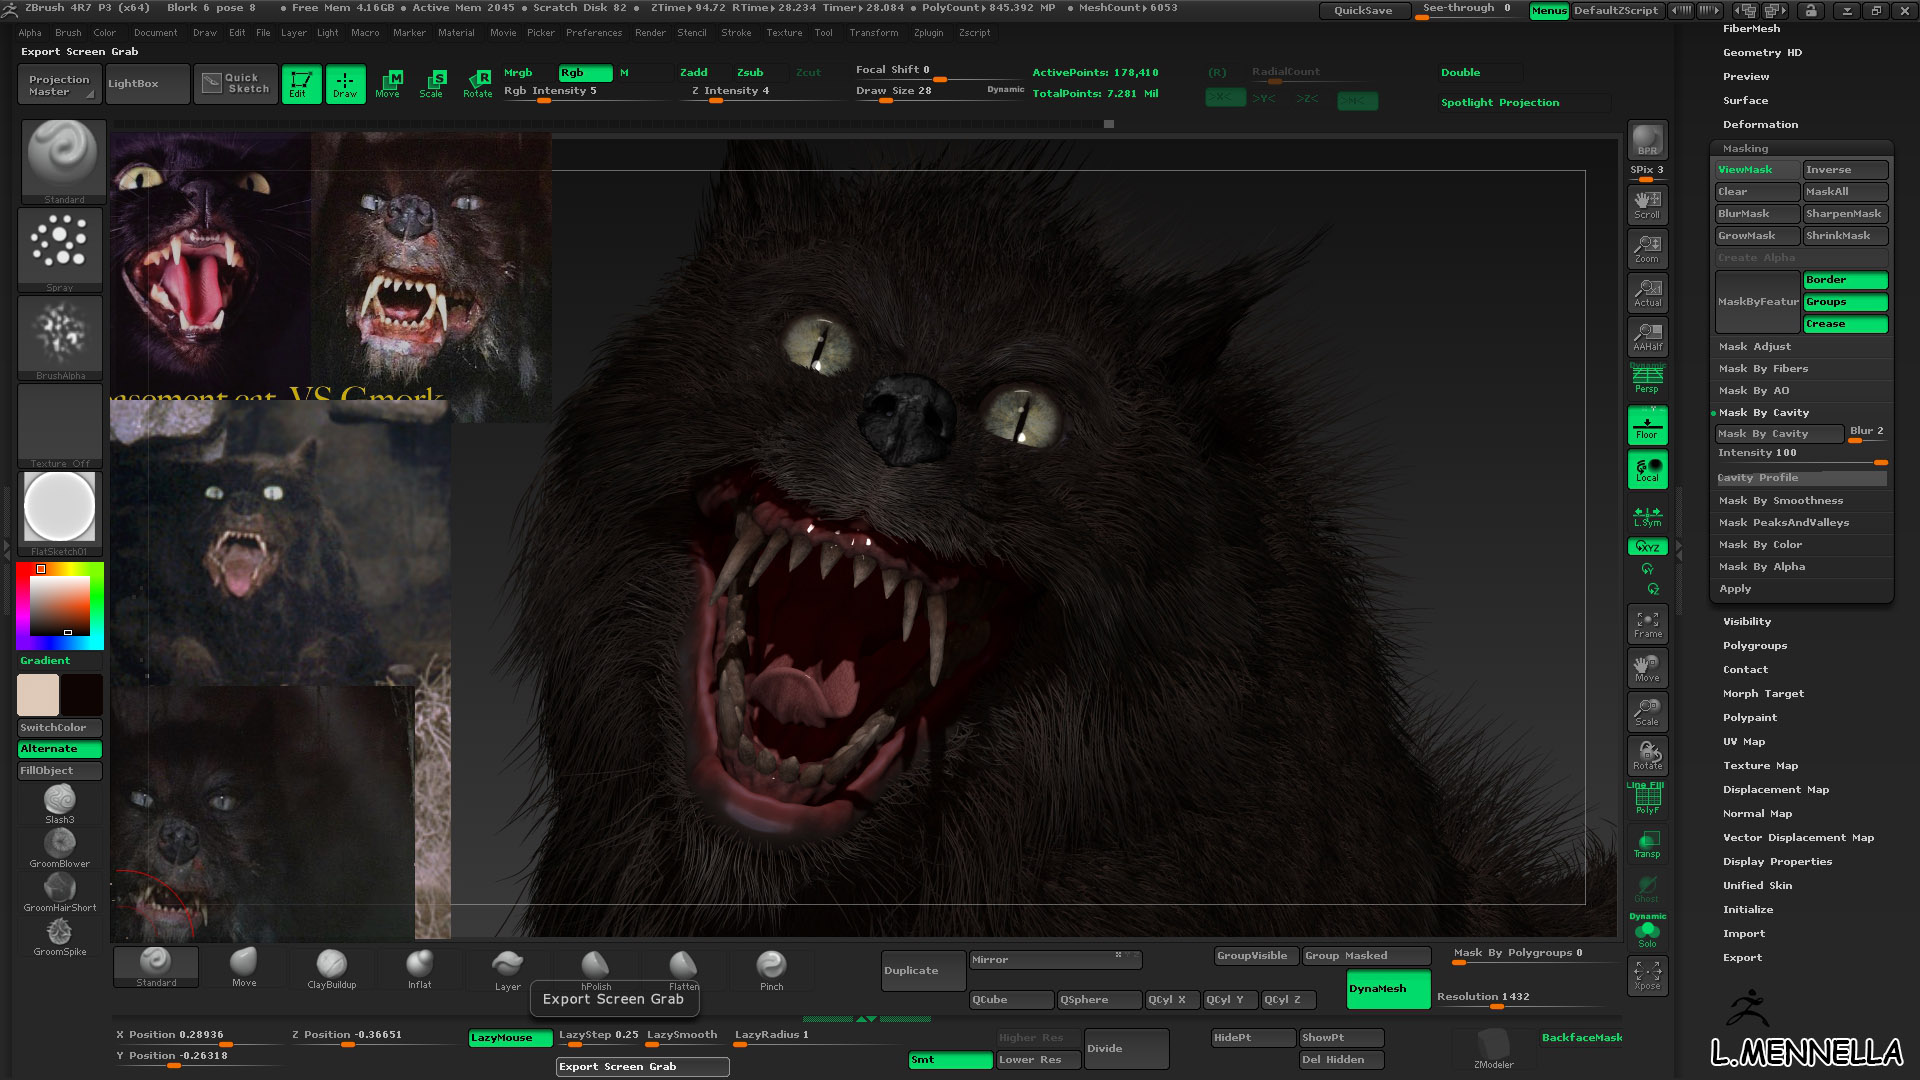Image resolution: width=1920 pixels, height=1080 pixels.
Task: Select ClayBuildup brush in bottom shelf
Action: pyautogui.click(x=331, y=968)
